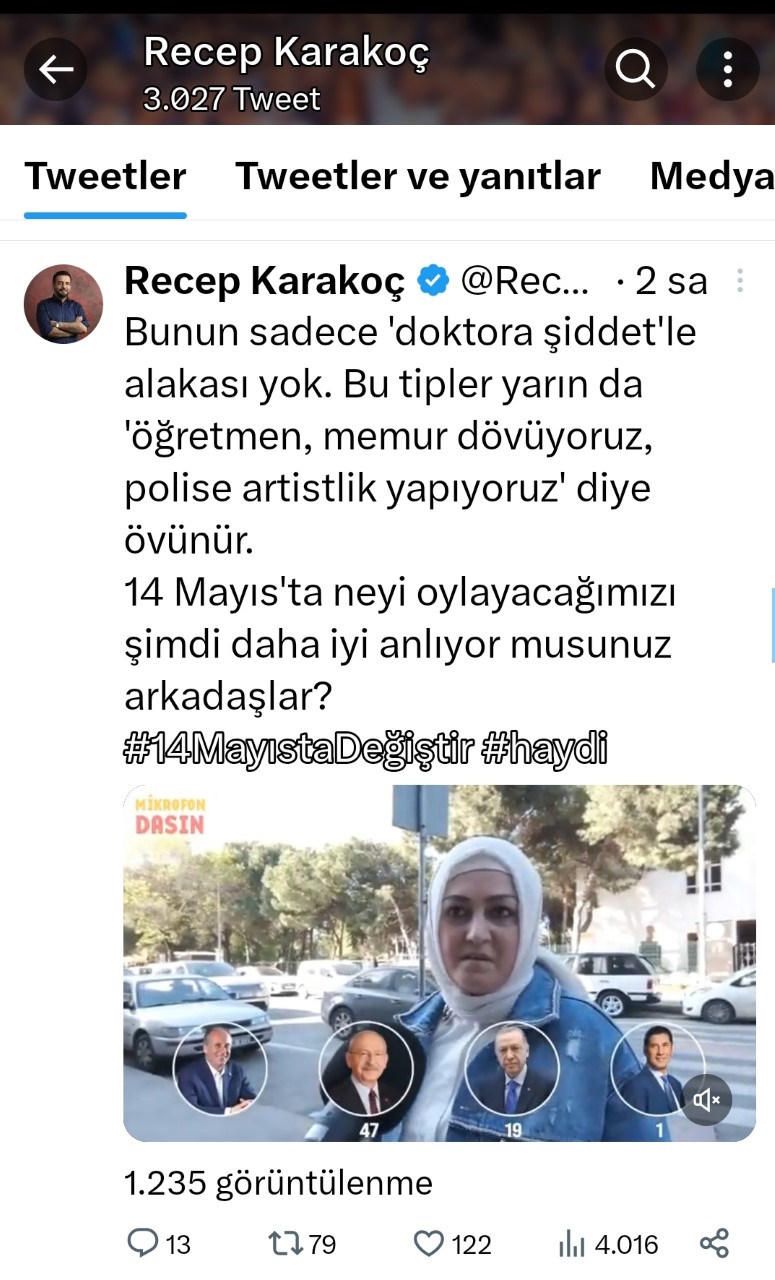Tap the 1.235 görüntülenme view count
The width and height of the screenshot is (775, 1280).
[278, 1184]
